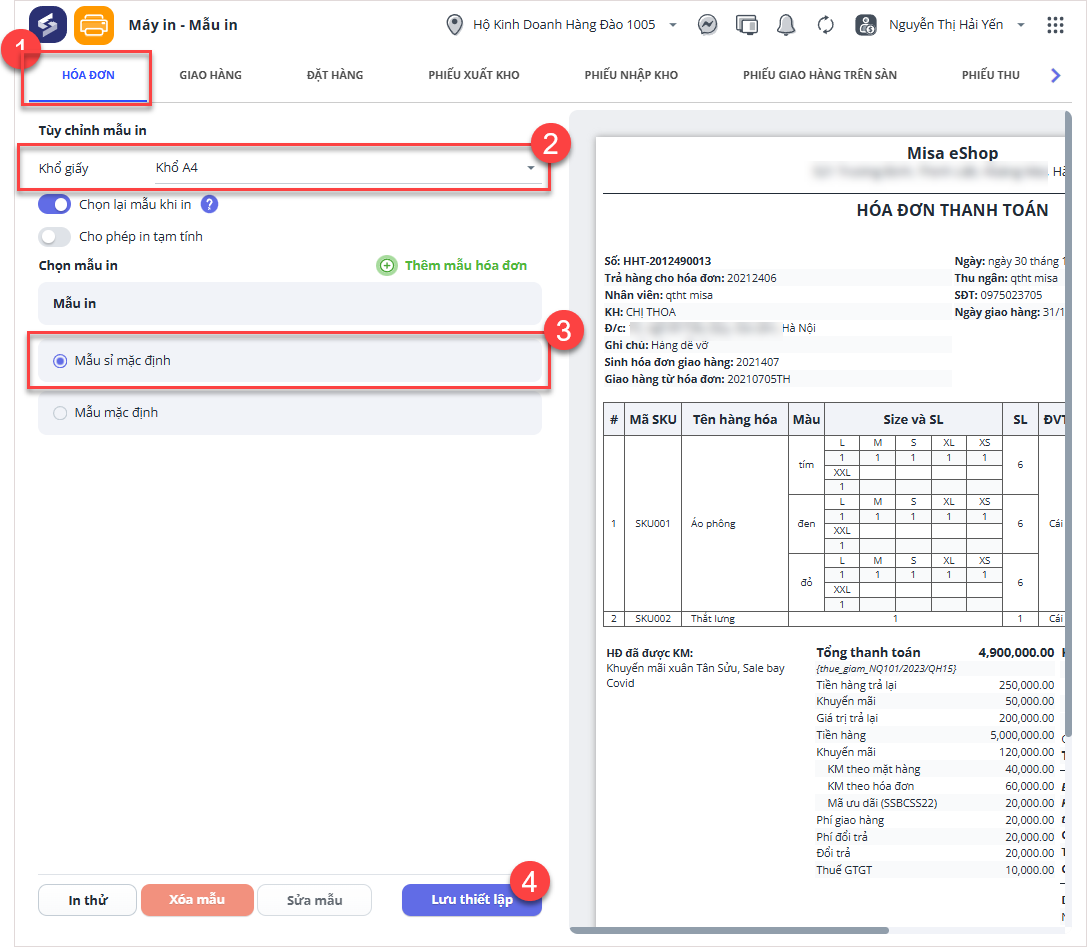Image resolution: width=1087 pixels, height=947 pixels.
Task: Click Tổng thanh toán amount 4,900,000.00
Action: coord(1016,652)
